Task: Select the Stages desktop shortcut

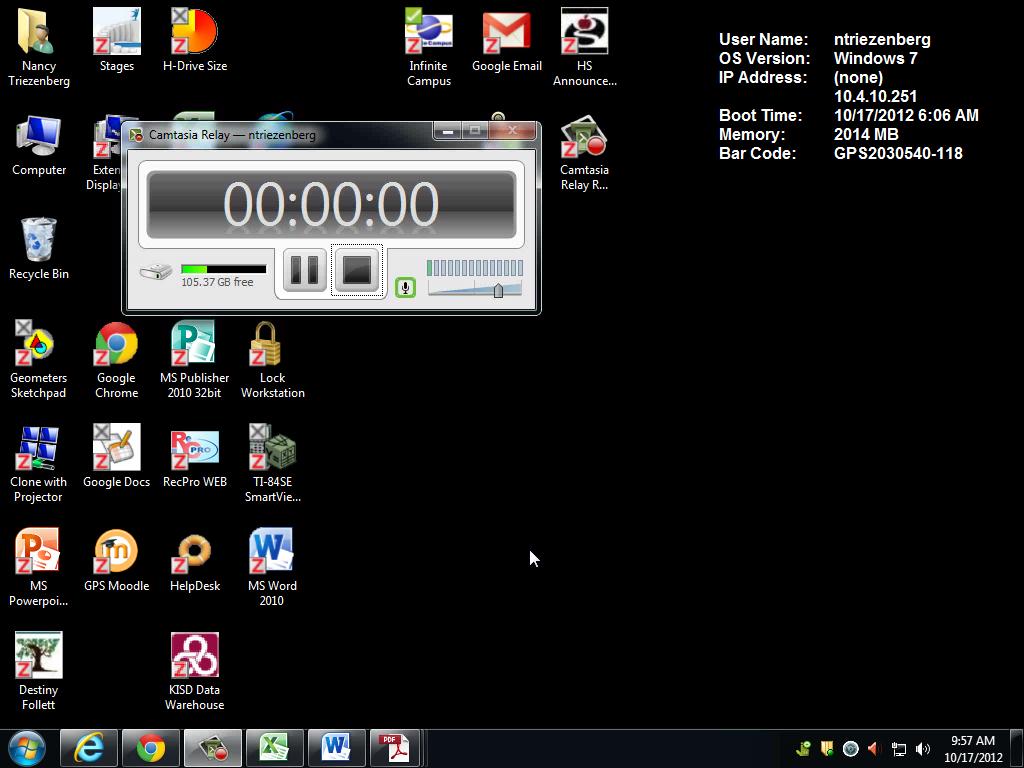Action: point(117,40)
